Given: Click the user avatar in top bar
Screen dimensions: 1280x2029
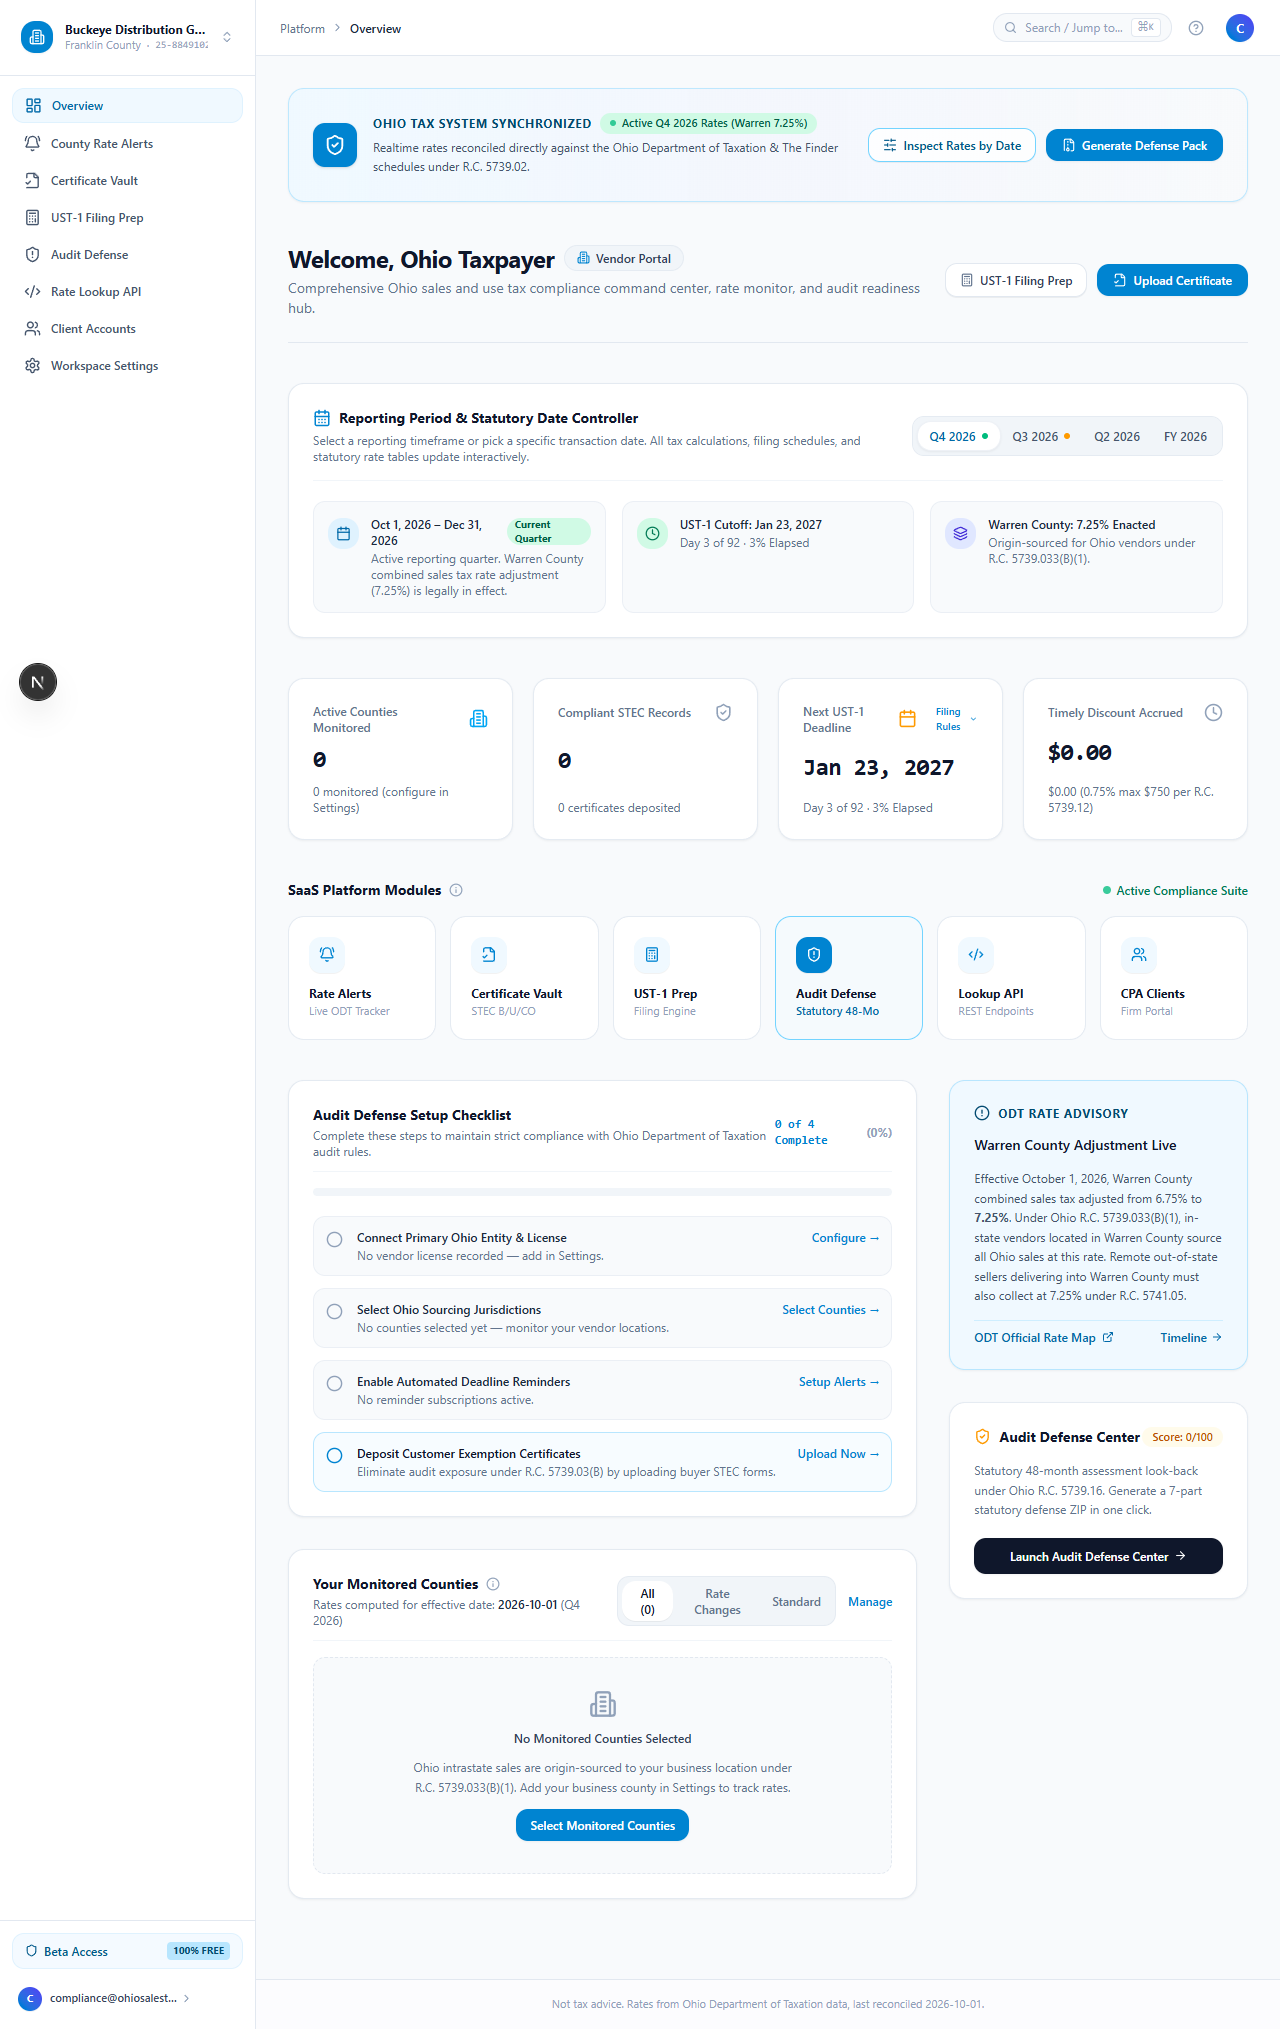Looking at the screenshot, I should 1240,28.
